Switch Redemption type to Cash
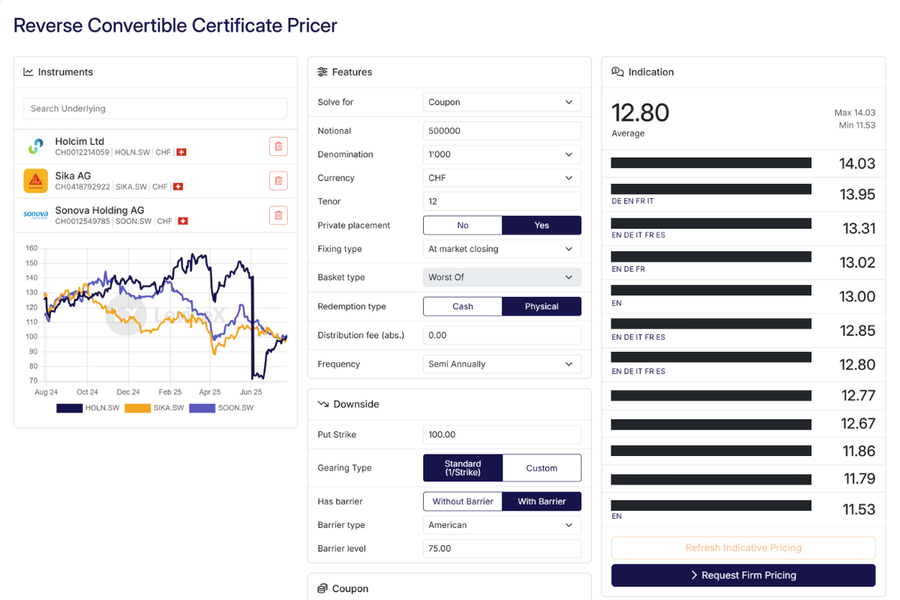This screenshot has width=900, height=600. [462, 306]
